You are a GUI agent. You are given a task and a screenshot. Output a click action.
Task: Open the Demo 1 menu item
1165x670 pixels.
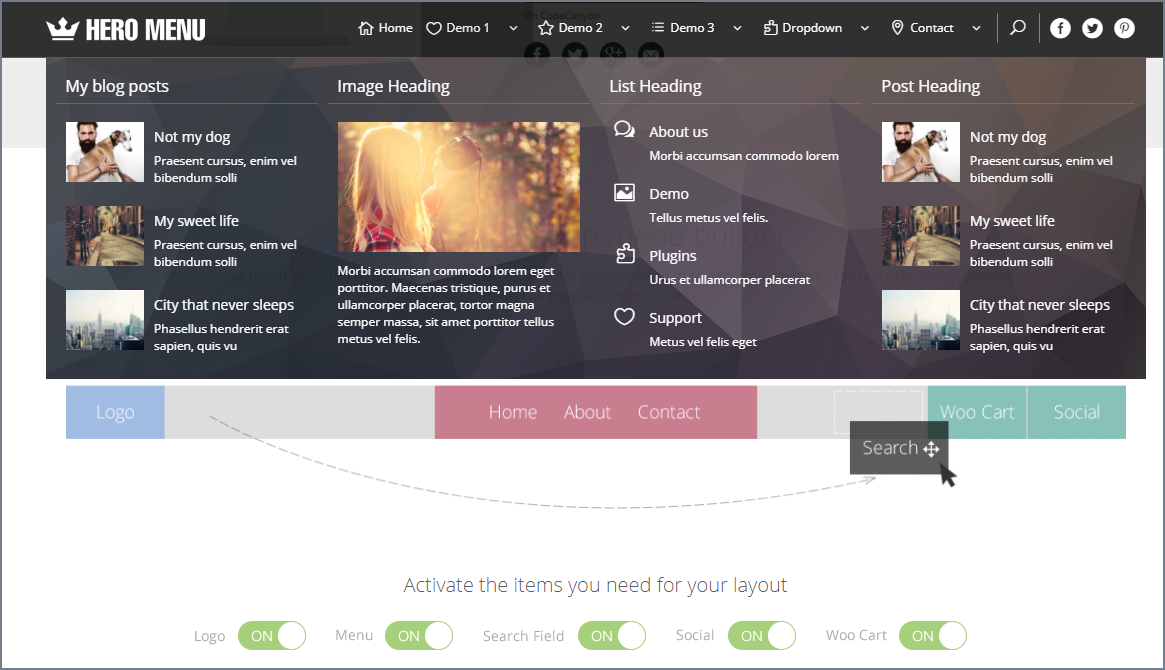pyautogui.click(x=467, y=27)
